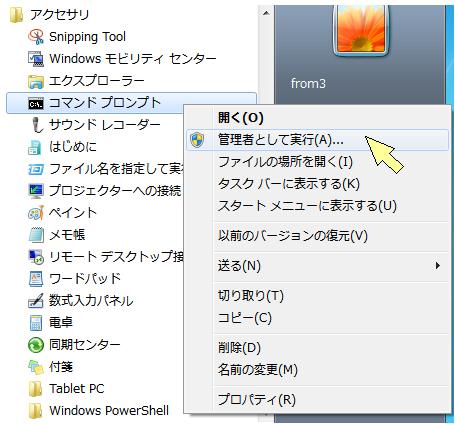Click the リモート デスクトップ接続 icon
The image size is (455, 424).
36,257
